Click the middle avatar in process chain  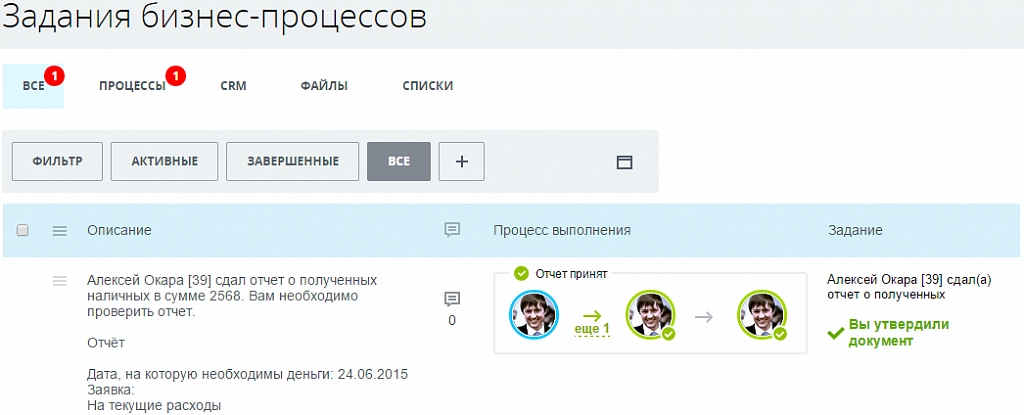click(648, 315)
